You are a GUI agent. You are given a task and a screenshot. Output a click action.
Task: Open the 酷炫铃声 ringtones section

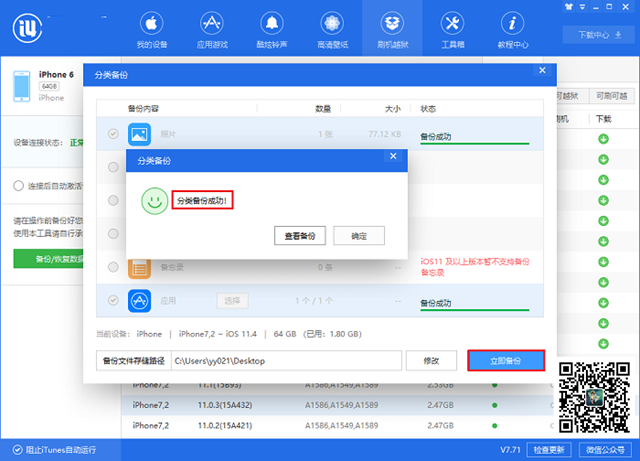pos(272,30)
